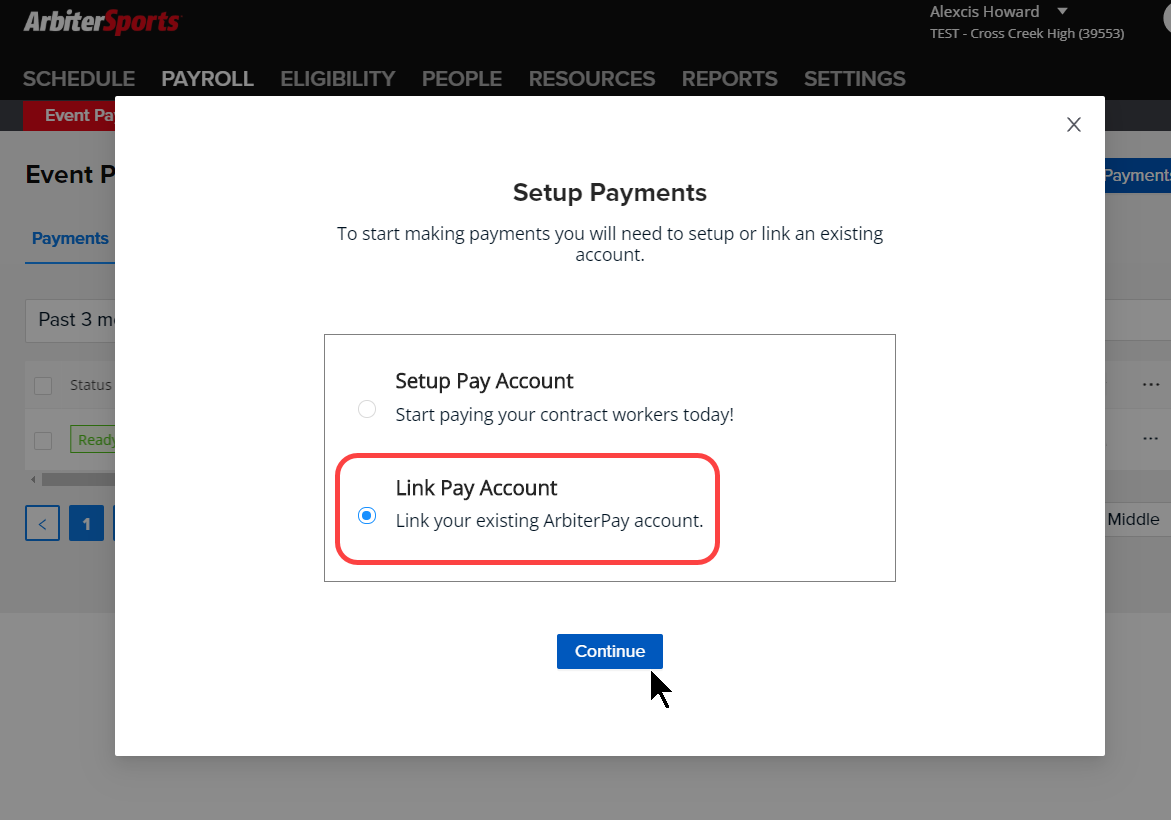The height and width of the screenshot is (820, 1171).
Task: Click the blue Payments button behind dialog
Action: (x=1137, y=176)
